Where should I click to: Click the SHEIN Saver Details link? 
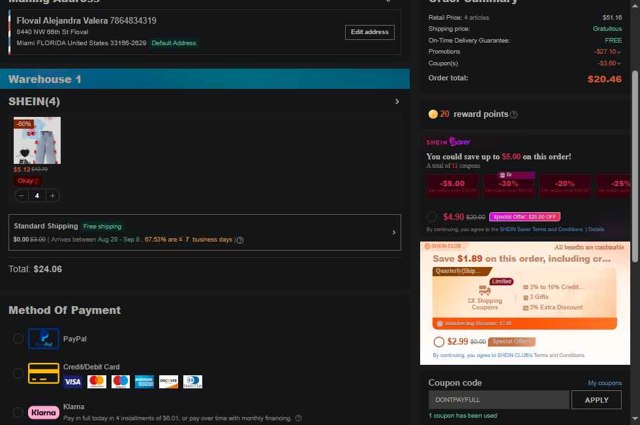pyautogui.click(x=596, y=229)
